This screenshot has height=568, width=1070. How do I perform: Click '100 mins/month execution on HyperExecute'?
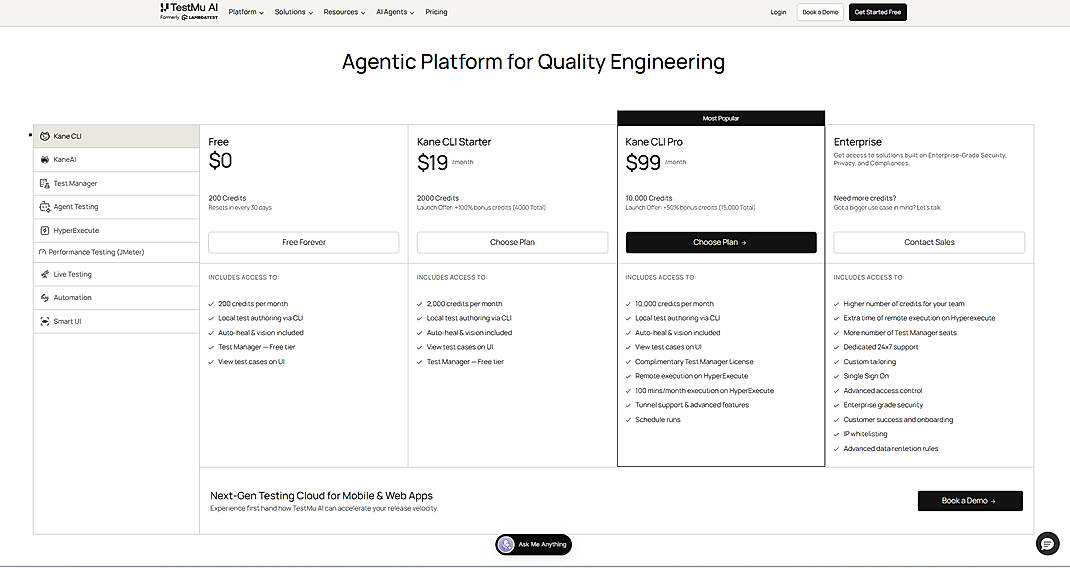pyautogui.click(x=704, y=391)
